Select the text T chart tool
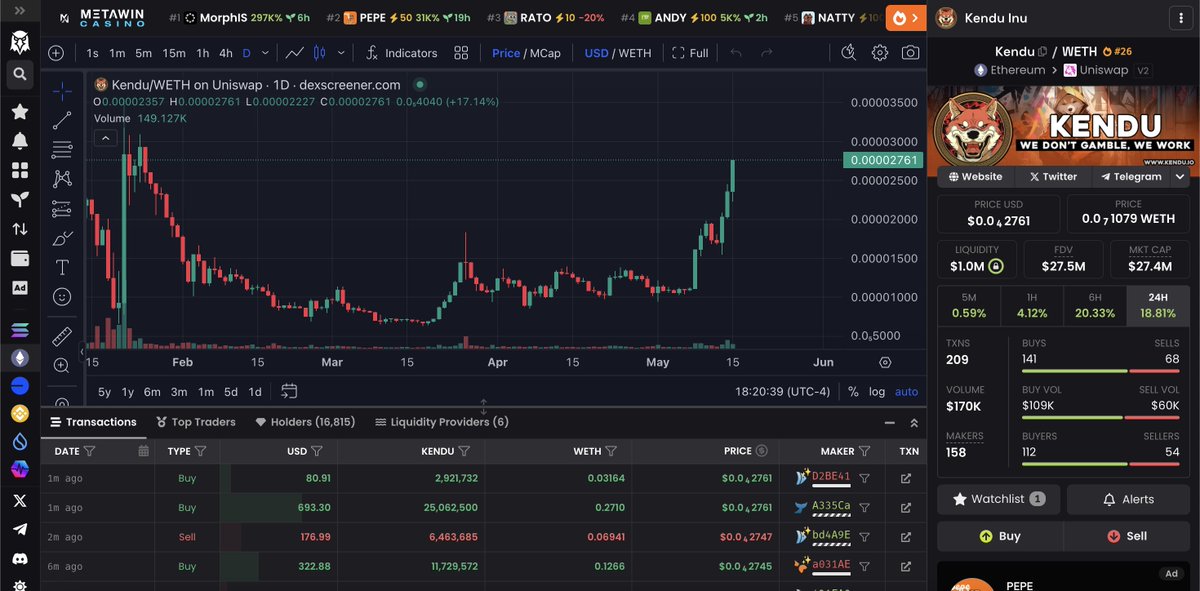The width and height of the screenshot is (1200, 591). click(x=62, y=267)
